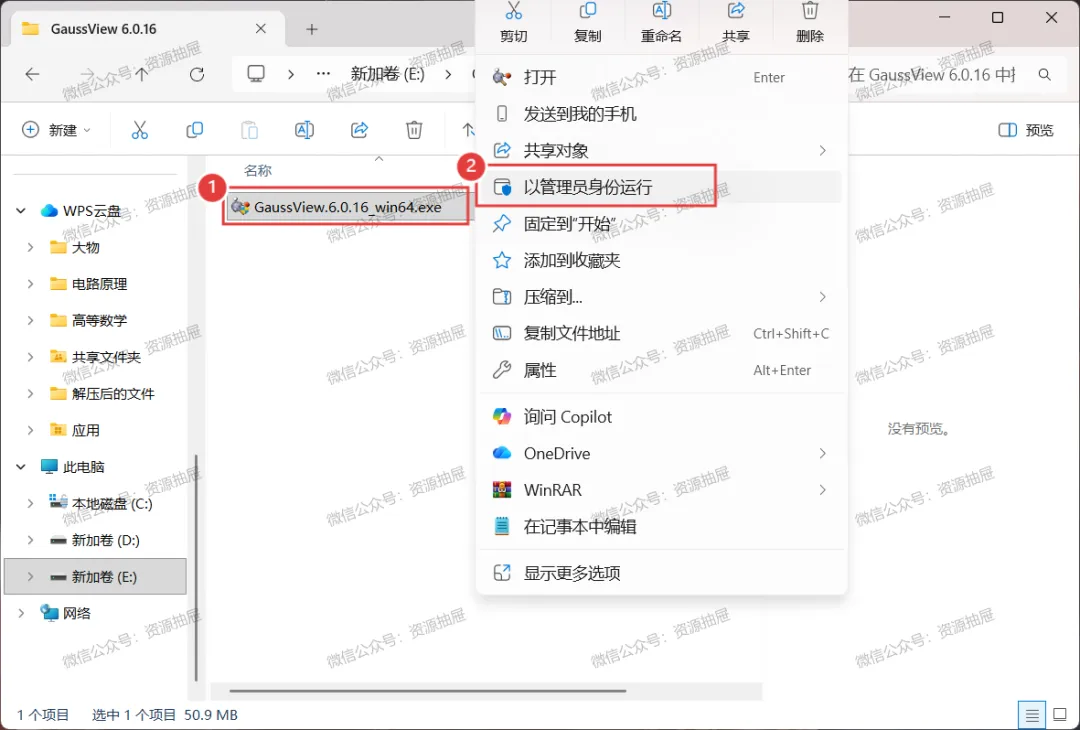Expand 应用 folder chevron
1080x730 pixels.
[x=30, y=430]
